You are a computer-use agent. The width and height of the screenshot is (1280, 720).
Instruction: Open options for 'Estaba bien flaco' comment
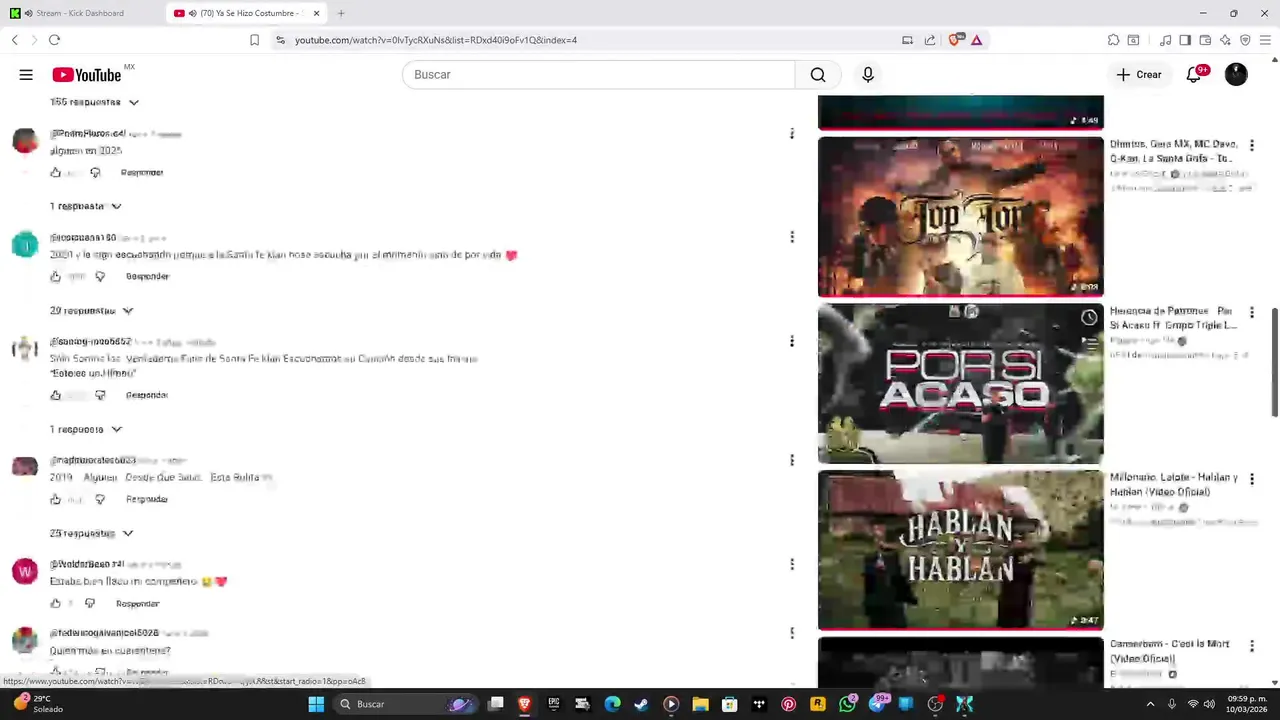click(x=792, y=564)
